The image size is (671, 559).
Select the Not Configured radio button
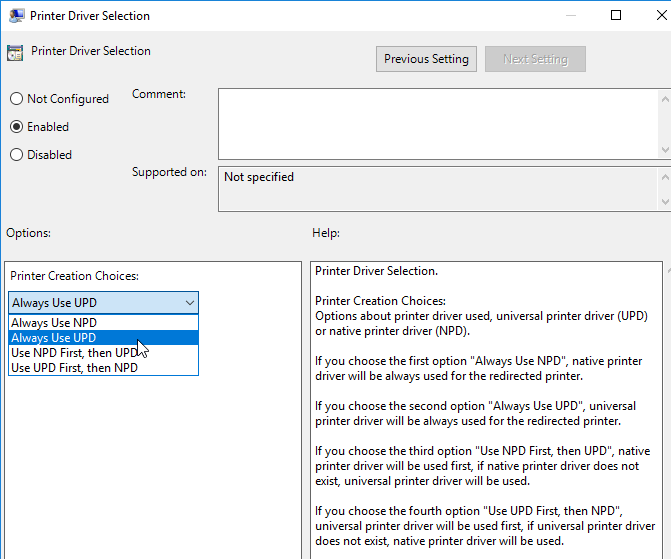16,99
